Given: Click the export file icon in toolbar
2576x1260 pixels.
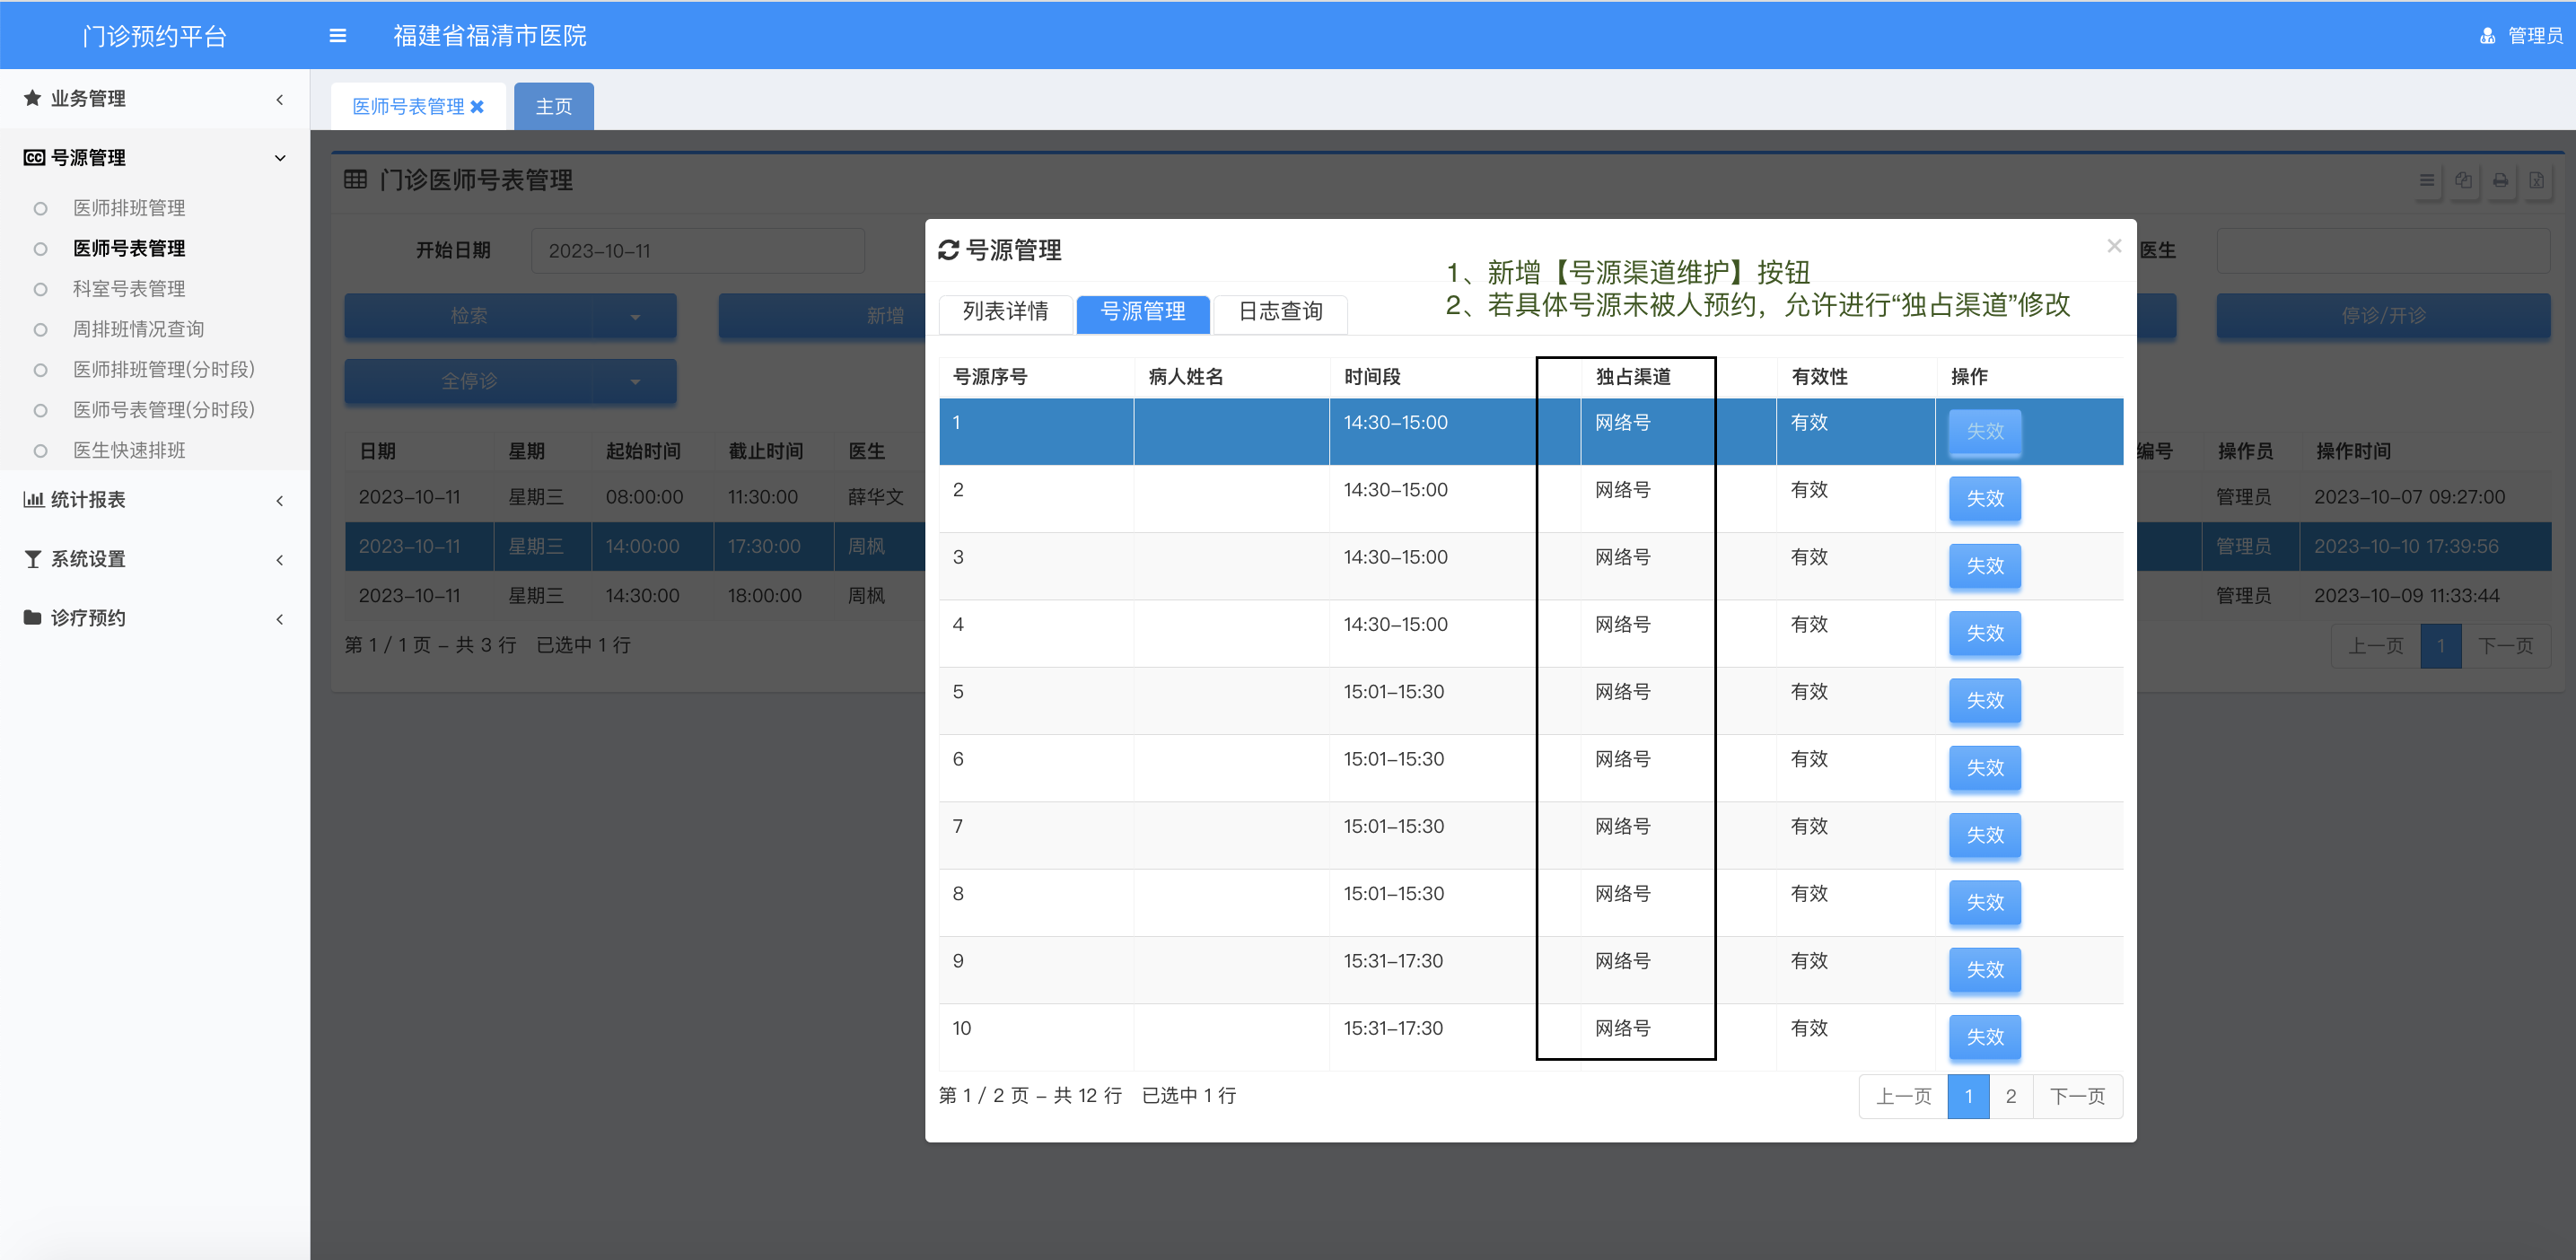Looking at the screenshot, I should coord(2537,181).
